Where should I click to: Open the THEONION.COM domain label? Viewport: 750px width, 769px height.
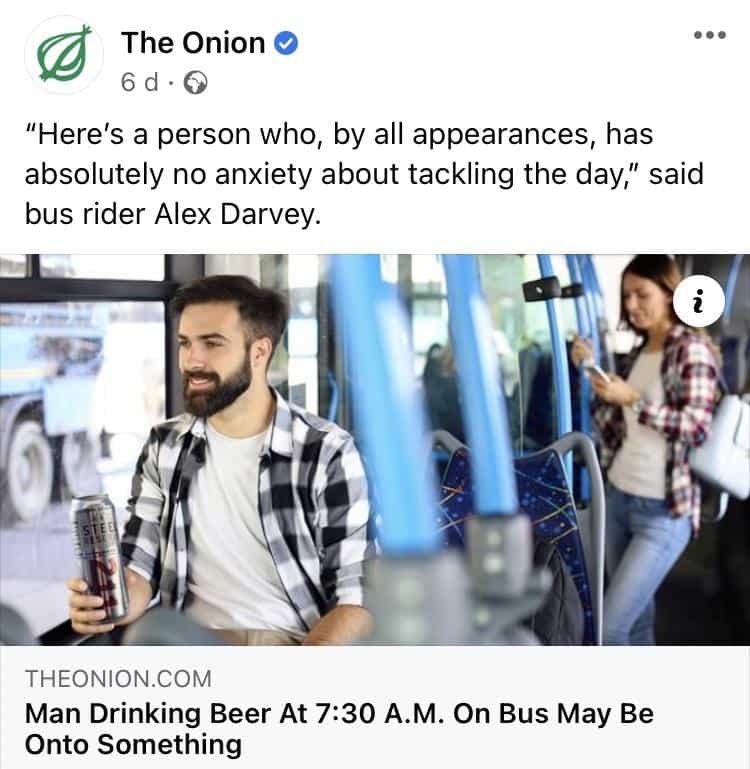tap(118, 680)
